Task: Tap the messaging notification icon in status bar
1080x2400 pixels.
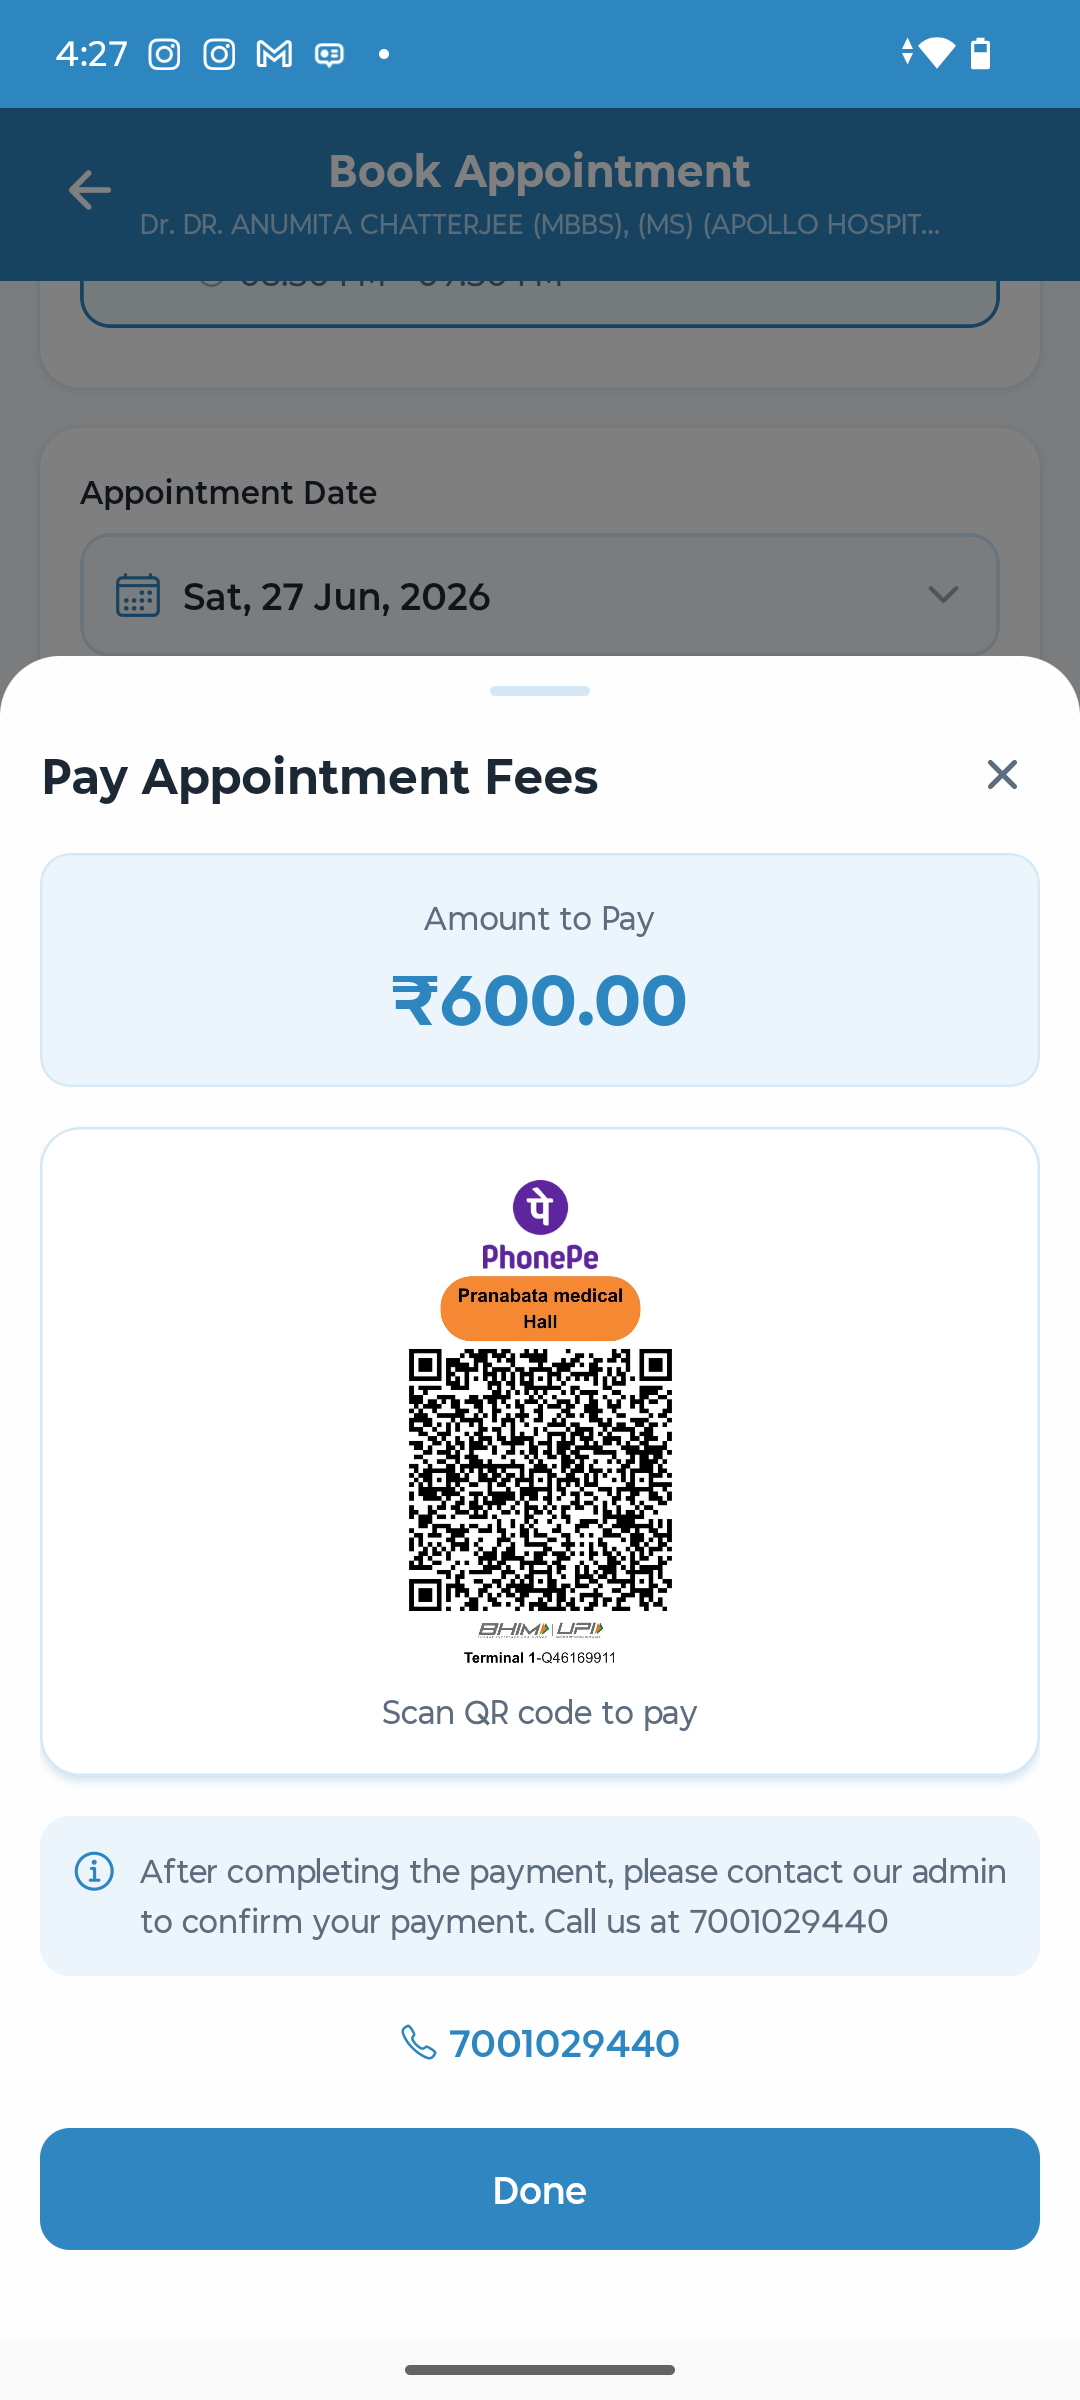Action: [x=329, y=54]
